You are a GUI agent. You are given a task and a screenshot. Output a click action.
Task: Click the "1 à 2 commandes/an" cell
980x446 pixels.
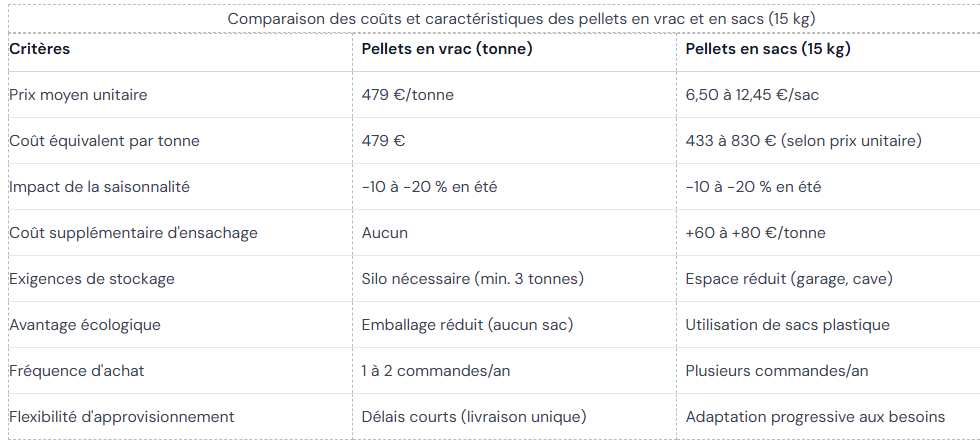click(x=436, y=371)
